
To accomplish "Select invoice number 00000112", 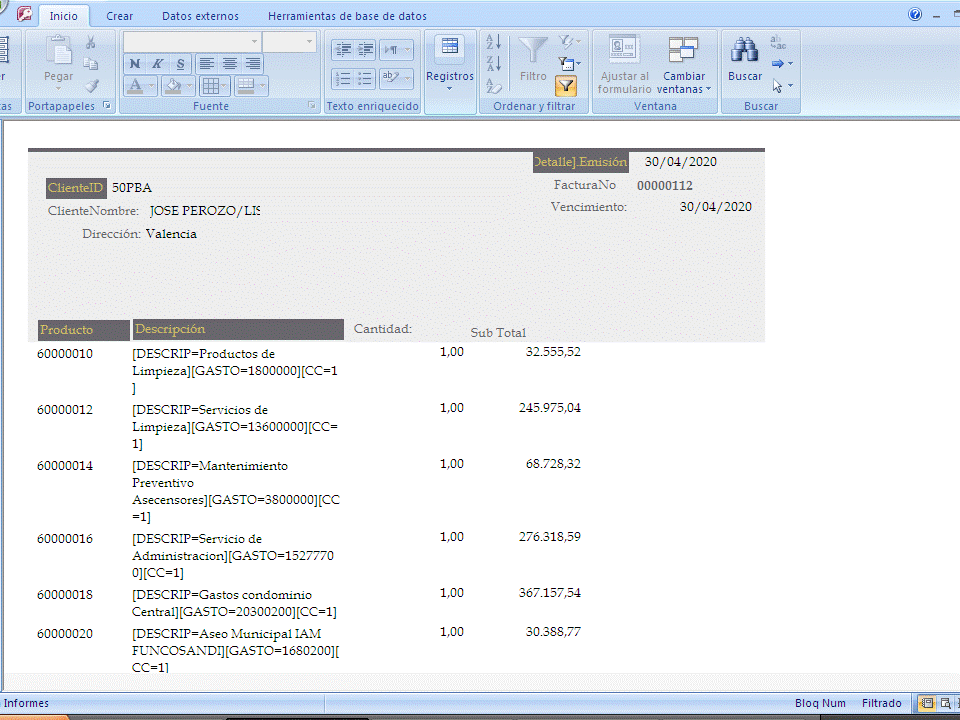I will coord(665,186).
